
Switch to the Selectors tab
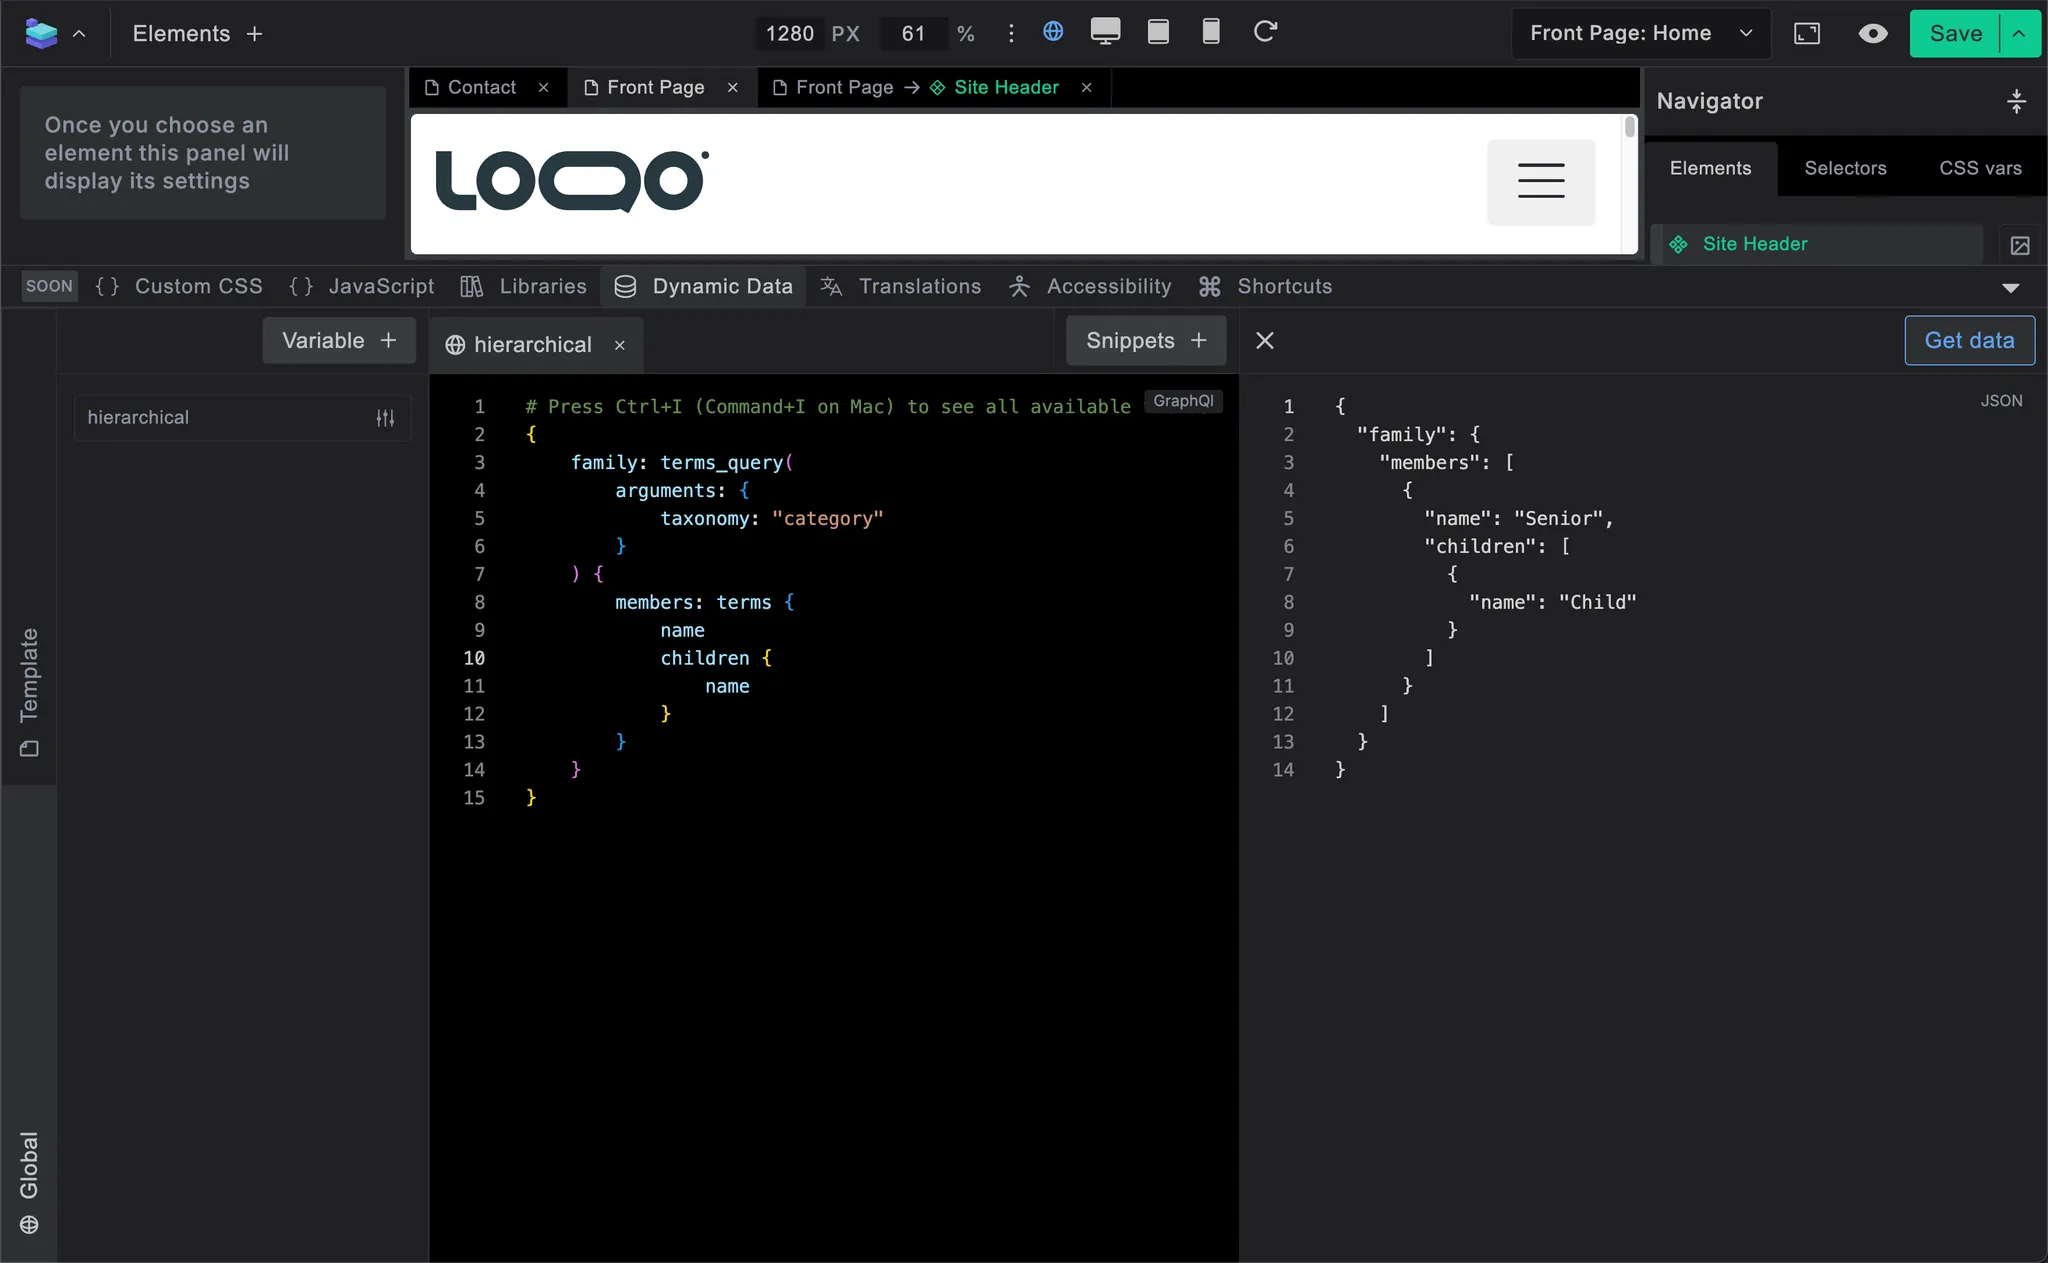[1844, 168]
